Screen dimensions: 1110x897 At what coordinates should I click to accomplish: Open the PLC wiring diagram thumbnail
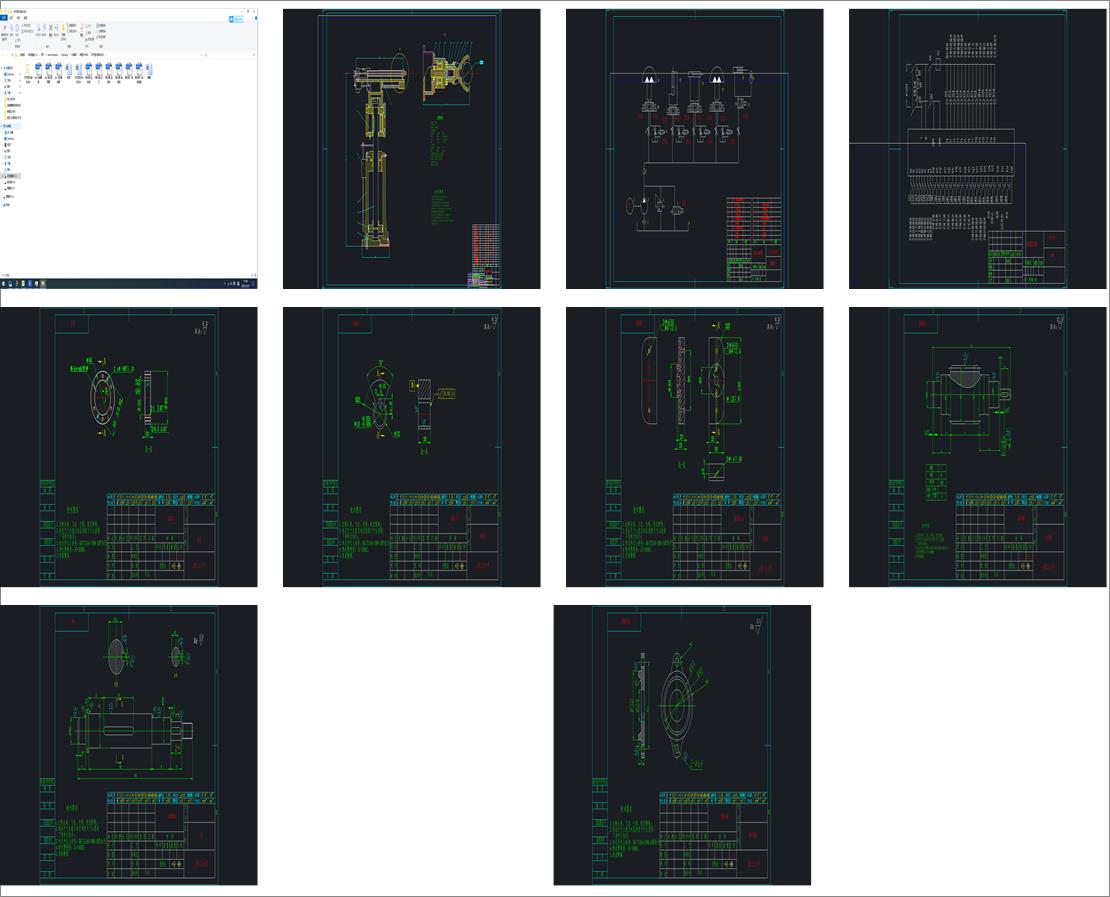(978, 149)
